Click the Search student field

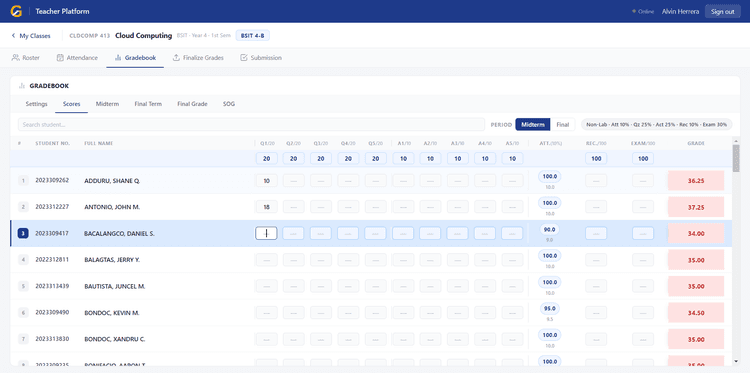click(251, 124)
